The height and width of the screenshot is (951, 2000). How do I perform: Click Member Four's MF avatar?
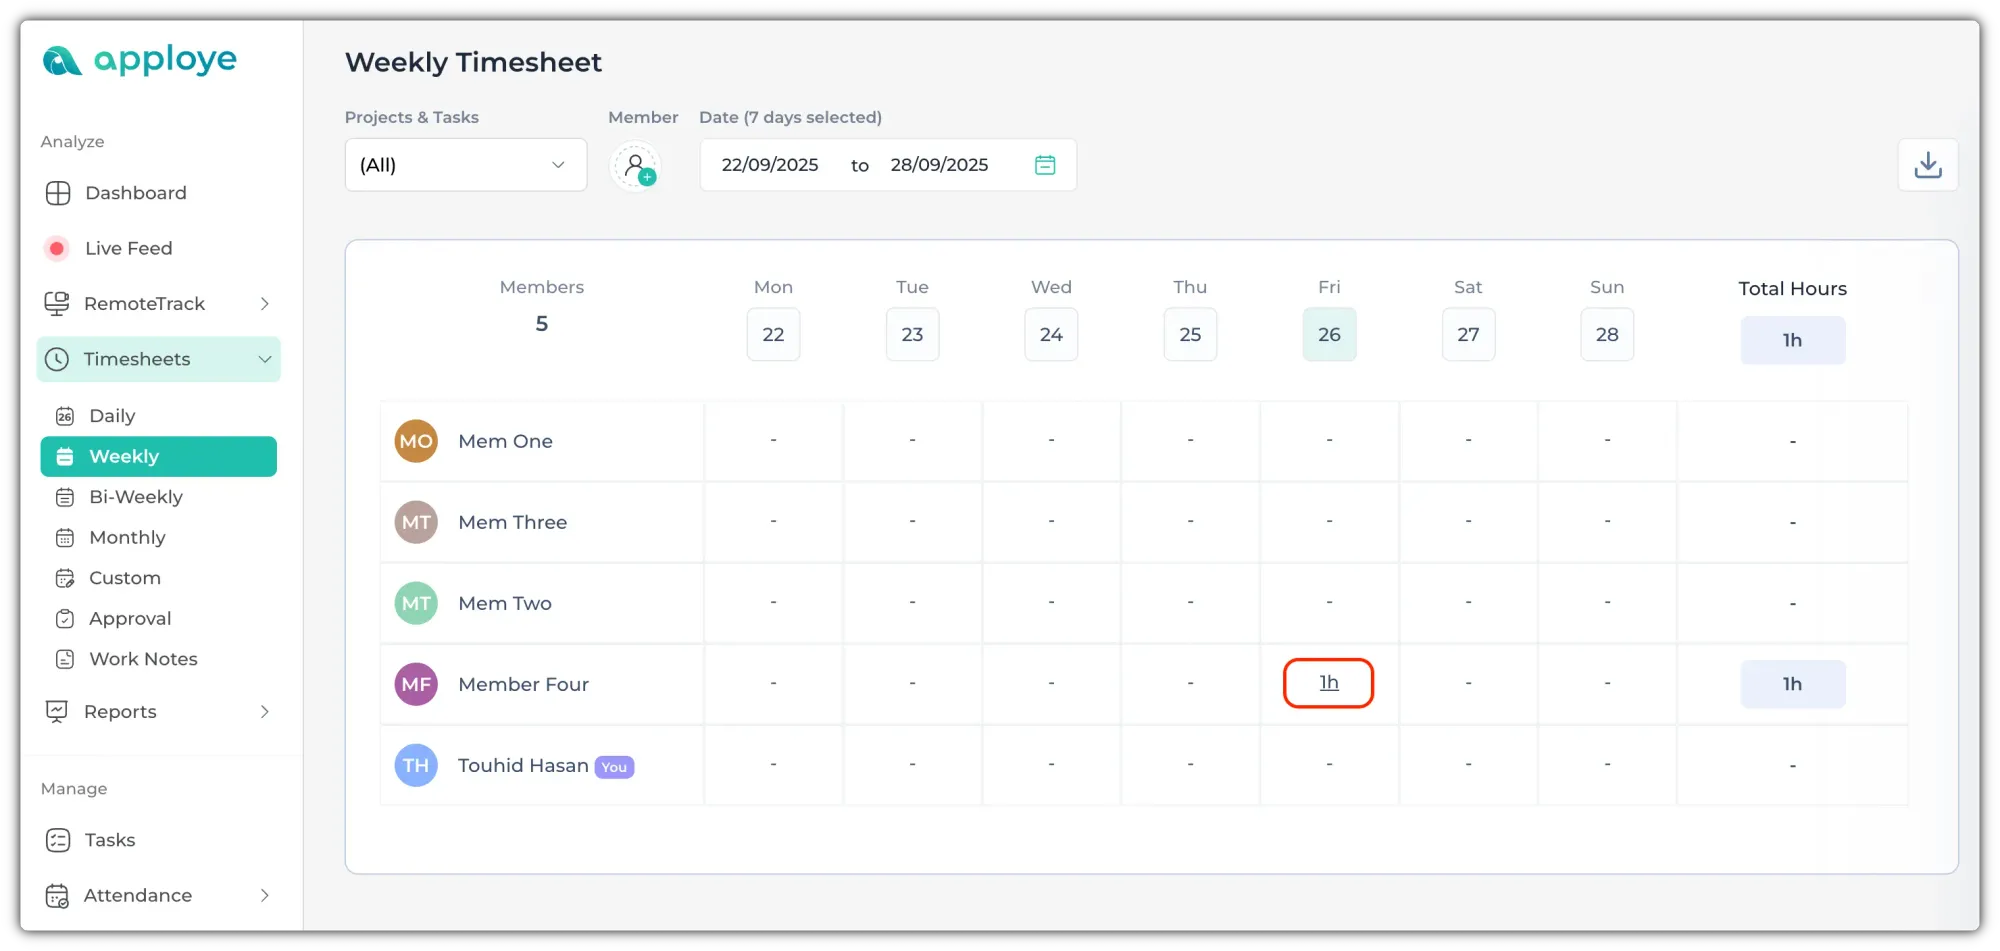[x=416, y=684]
